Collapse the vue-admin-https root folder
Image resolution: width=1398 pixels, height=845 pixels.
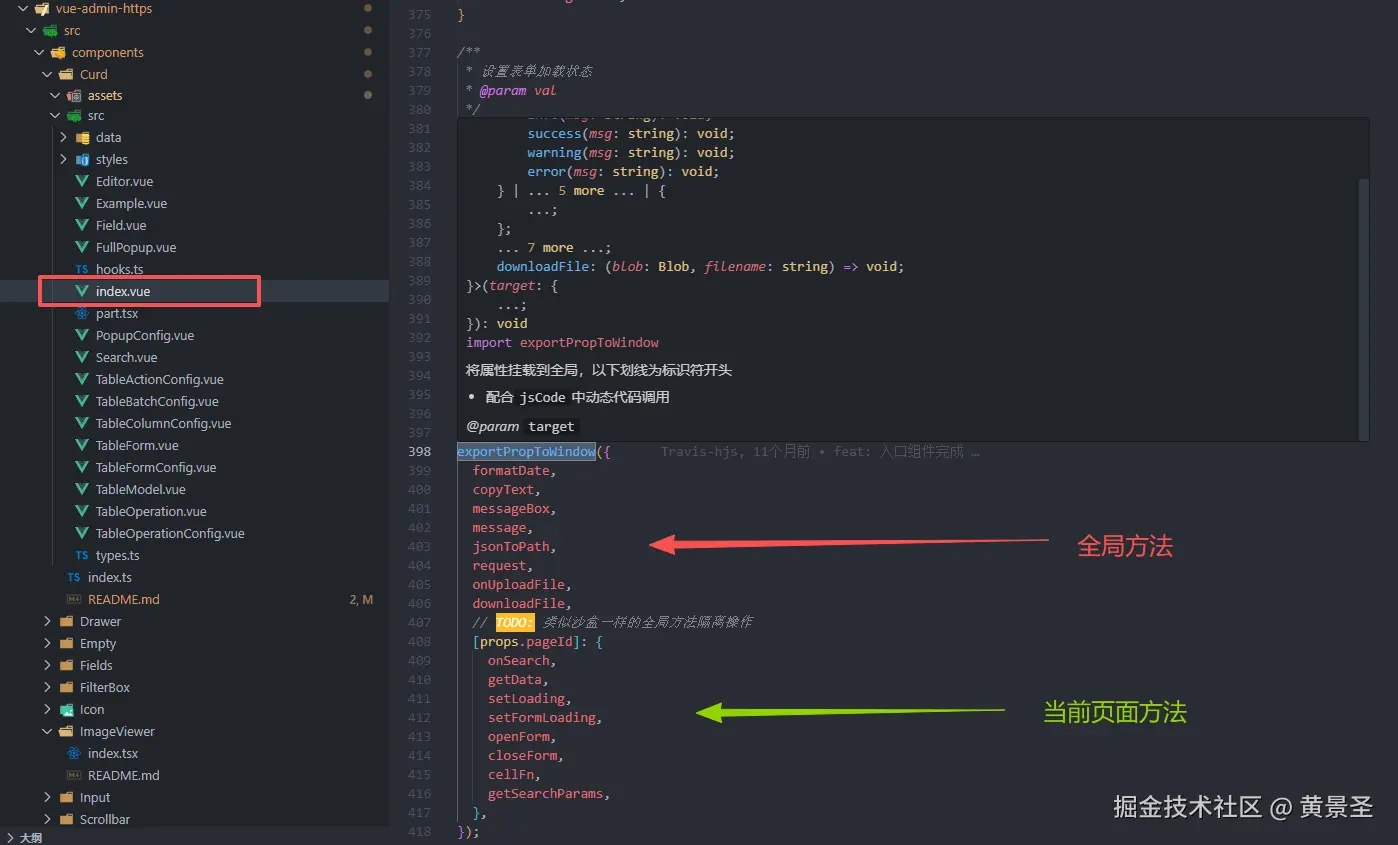pos(23,8)
